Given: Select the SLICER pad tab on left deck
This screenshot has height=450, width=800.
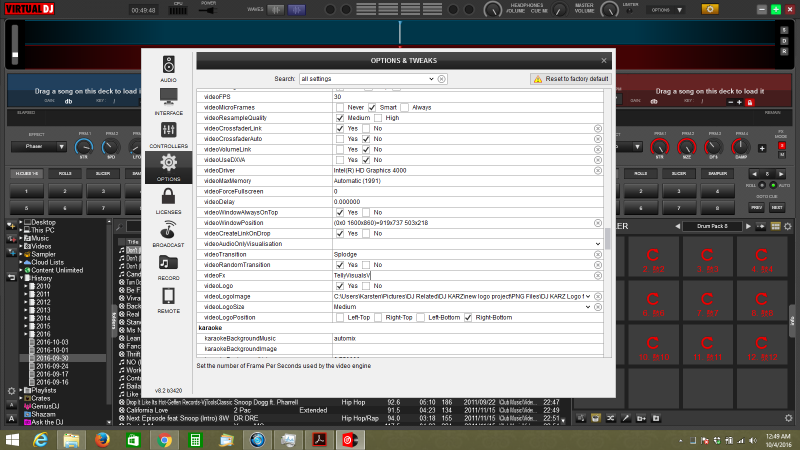Looking at the screenshot, I should pyautogui.click(x=103, y=173).
